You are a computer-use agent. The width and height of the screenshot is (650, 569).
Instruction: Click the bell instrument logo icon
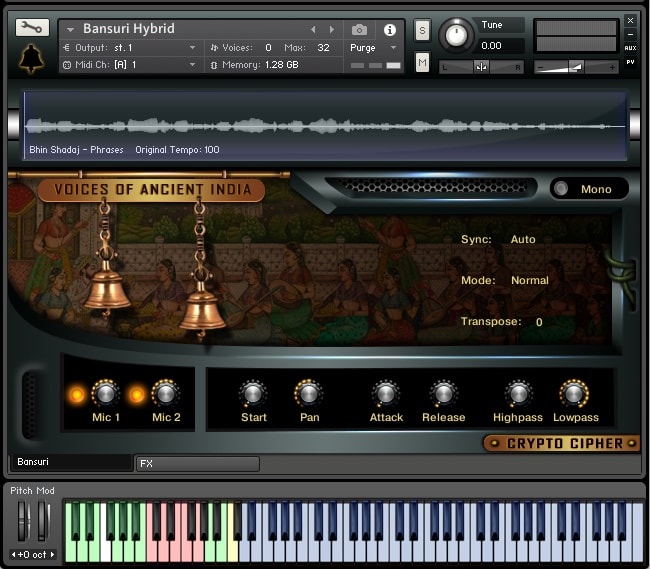tap(32, 58)
